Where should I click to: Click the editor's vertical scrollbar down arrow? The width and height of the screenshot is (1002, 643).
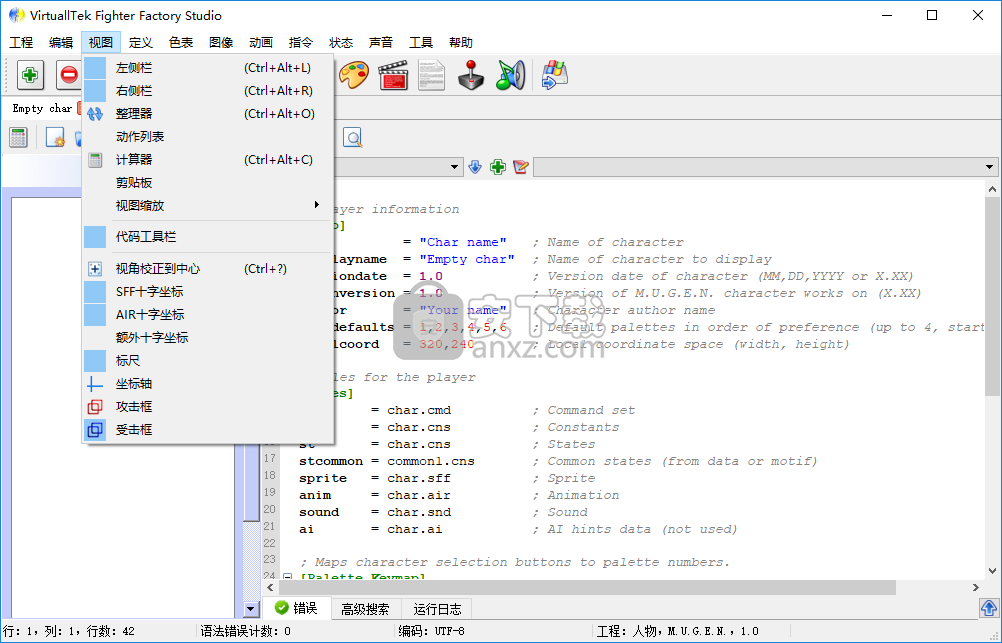click(x=992, y=571)
